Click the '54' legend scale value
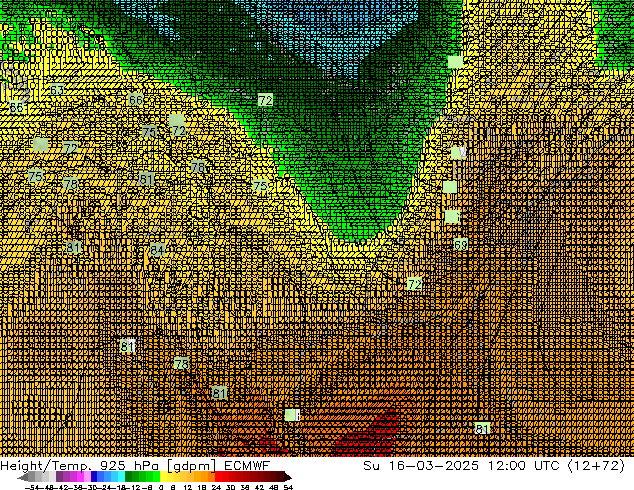Image resolution: width=634 pixels, height=490 pixels. coord(288,487)
